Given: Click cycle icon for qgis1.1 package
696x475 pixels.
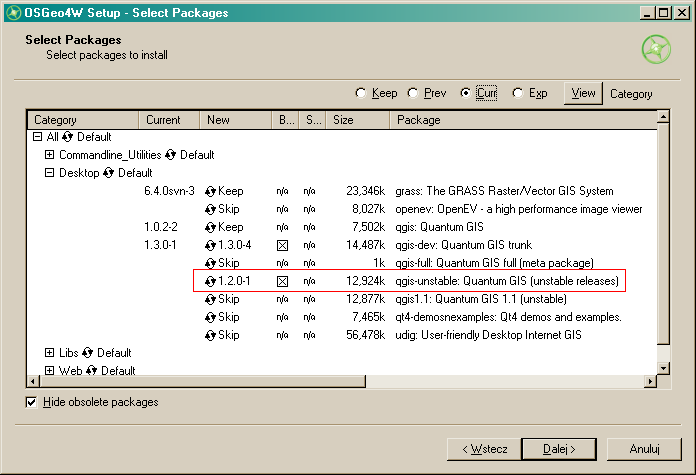Looking at the screenshot, I should 210,299.
